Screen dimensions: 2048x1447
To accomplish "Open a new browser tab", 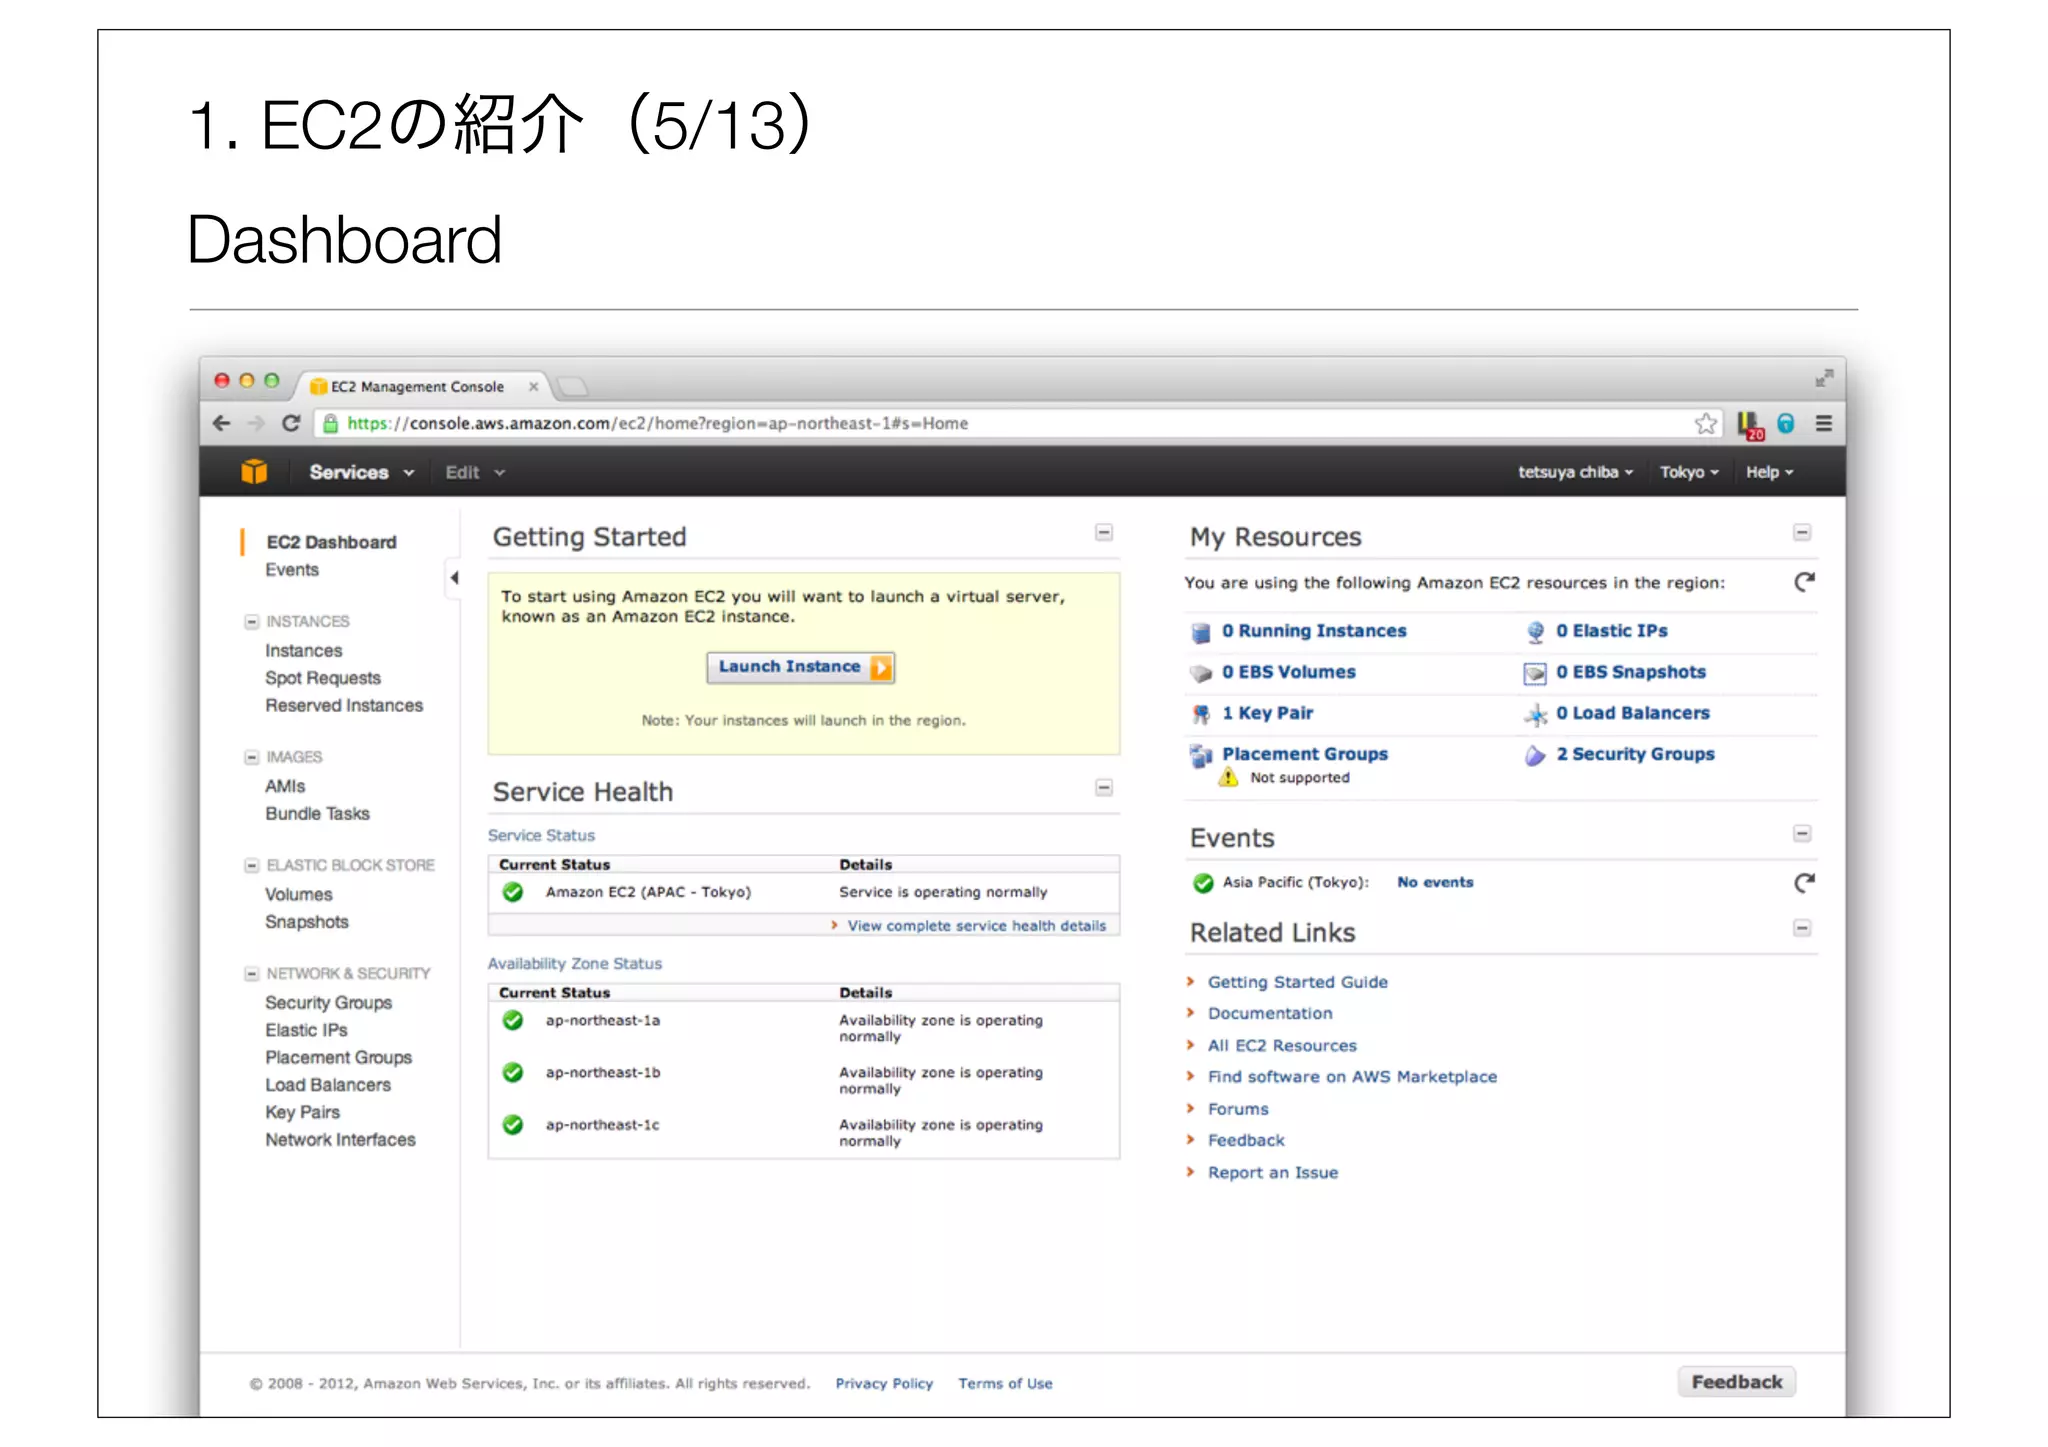I will pyautogui.click(x=573, y=387).
